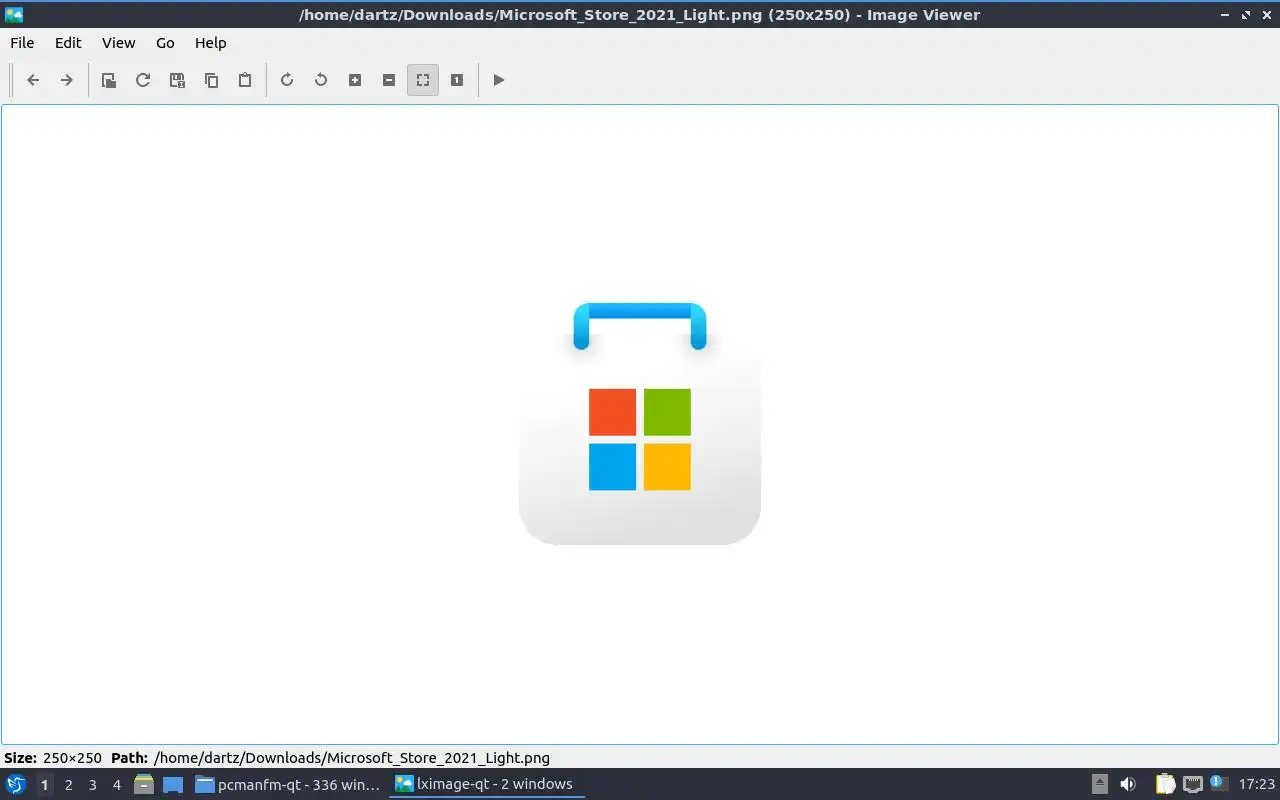Click the 17:23 clock

1257,784
